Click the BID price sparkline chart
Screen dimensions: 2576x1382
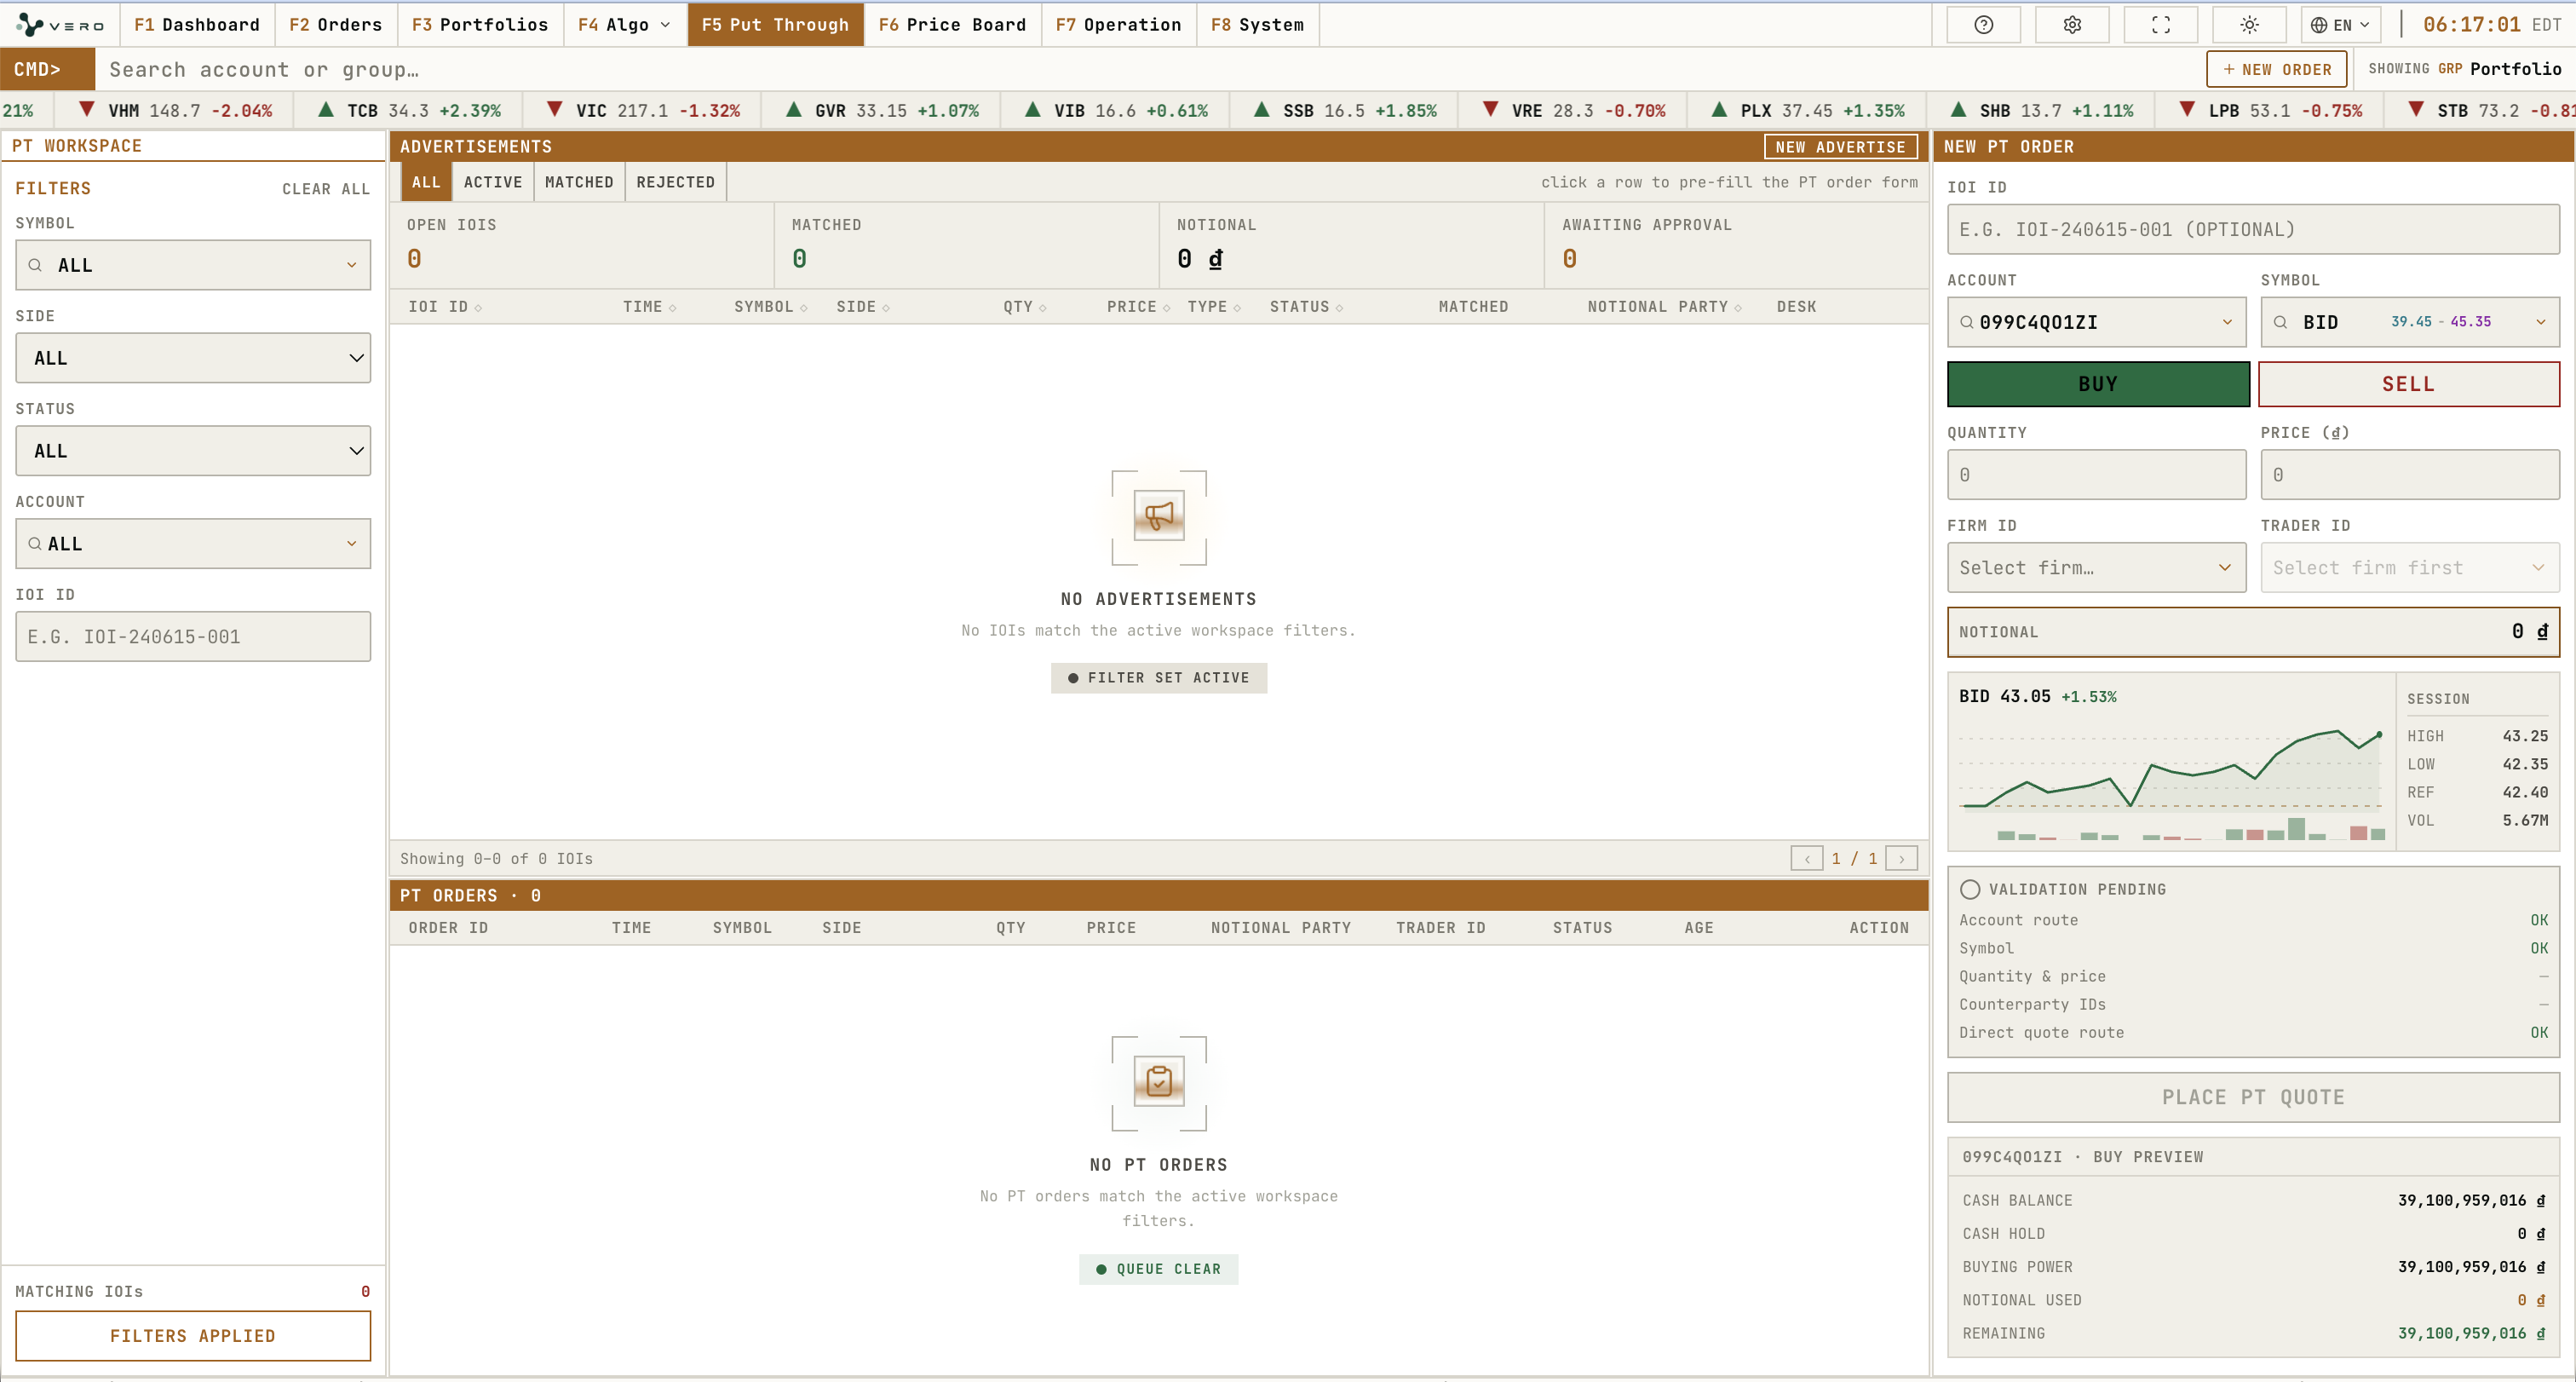pyautogui.click(x=2172, y=782)
